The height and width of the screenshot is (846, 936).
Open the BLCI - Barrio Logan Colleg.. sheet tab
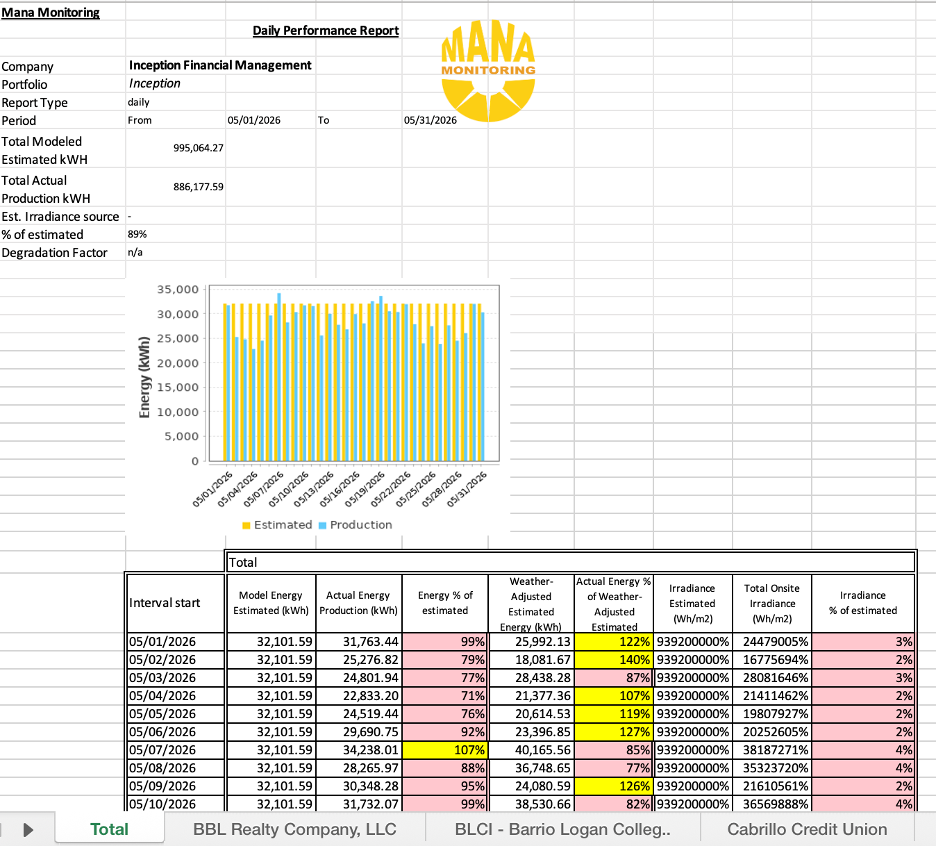pos(562,829)
